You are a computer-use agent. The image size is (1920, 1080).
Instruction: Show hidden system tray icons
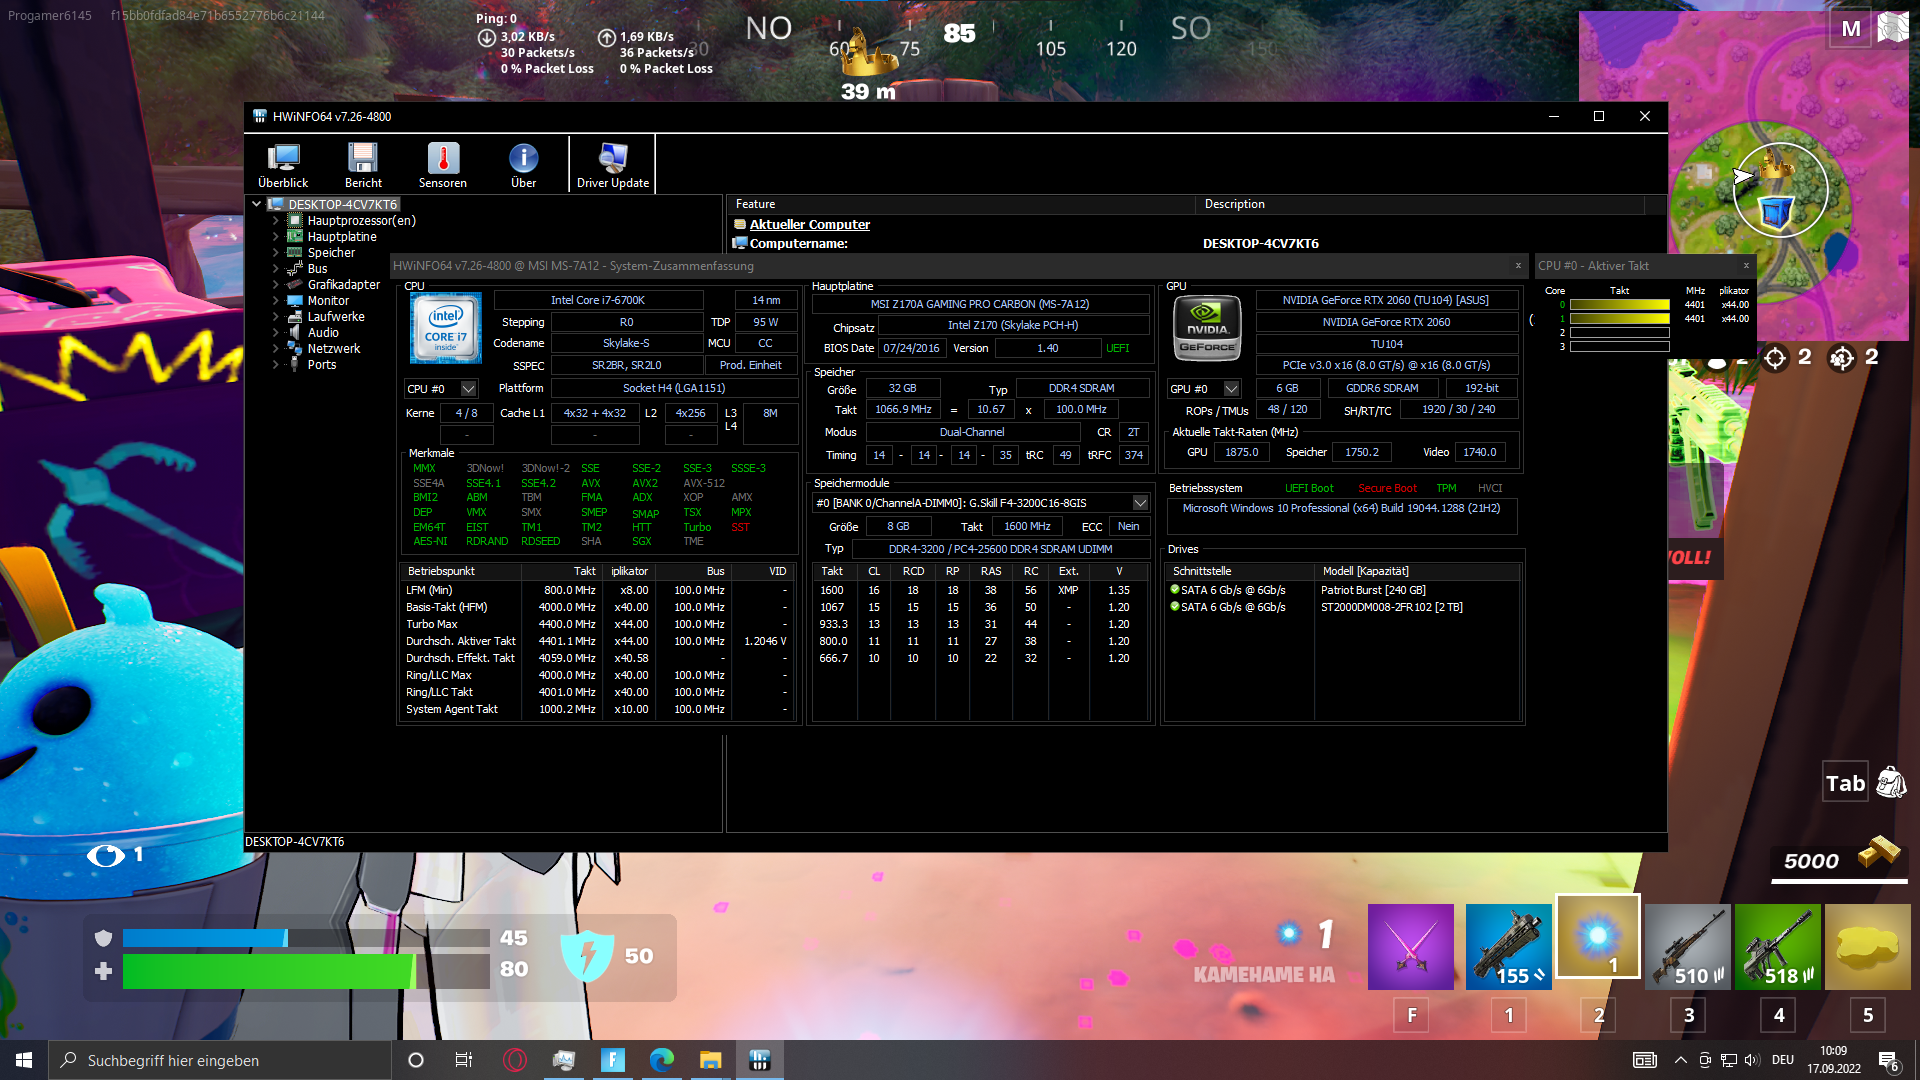(x=1680, y=1060)
